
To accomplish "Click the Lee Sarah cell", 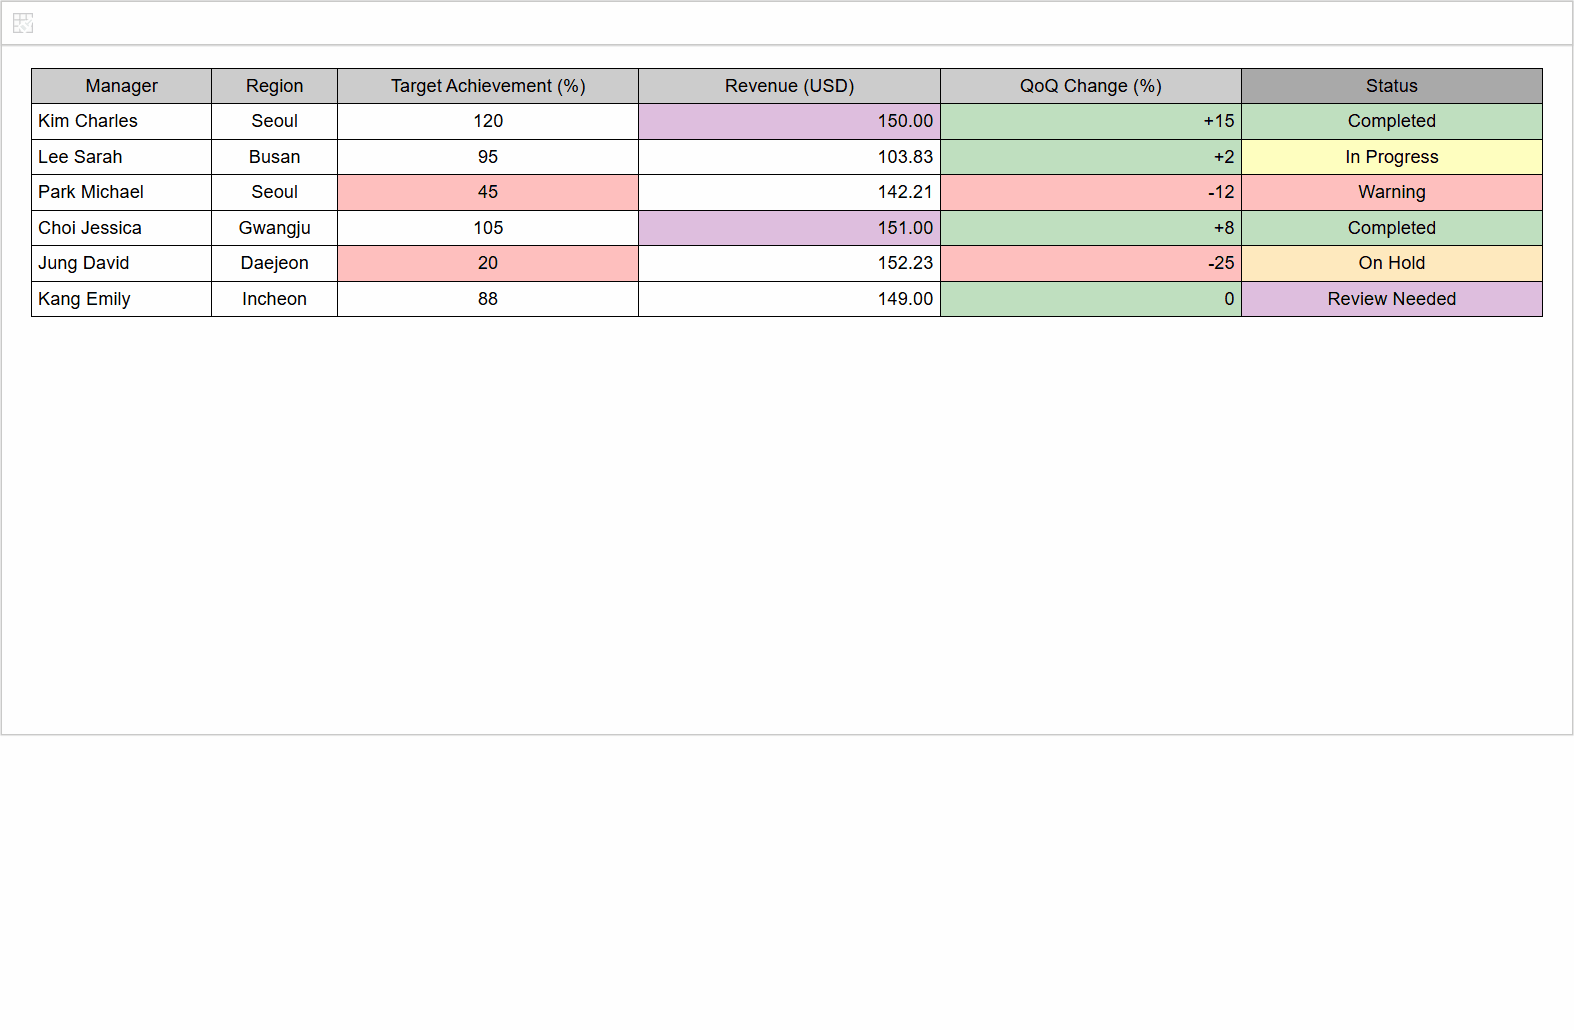I will pyautogui.click(x=121, y=157).
